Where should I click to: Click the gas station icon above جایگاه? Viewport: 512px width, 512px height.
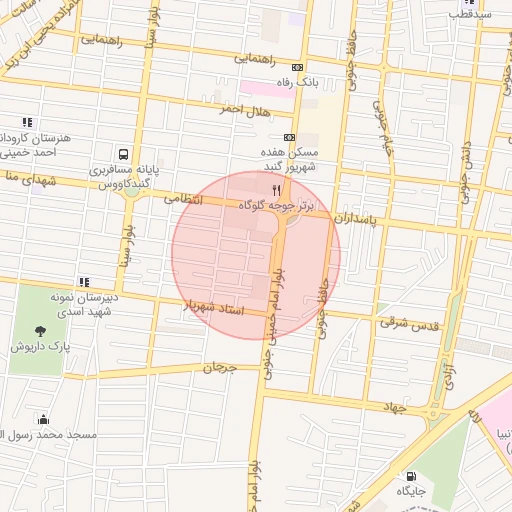pos(411,476)
